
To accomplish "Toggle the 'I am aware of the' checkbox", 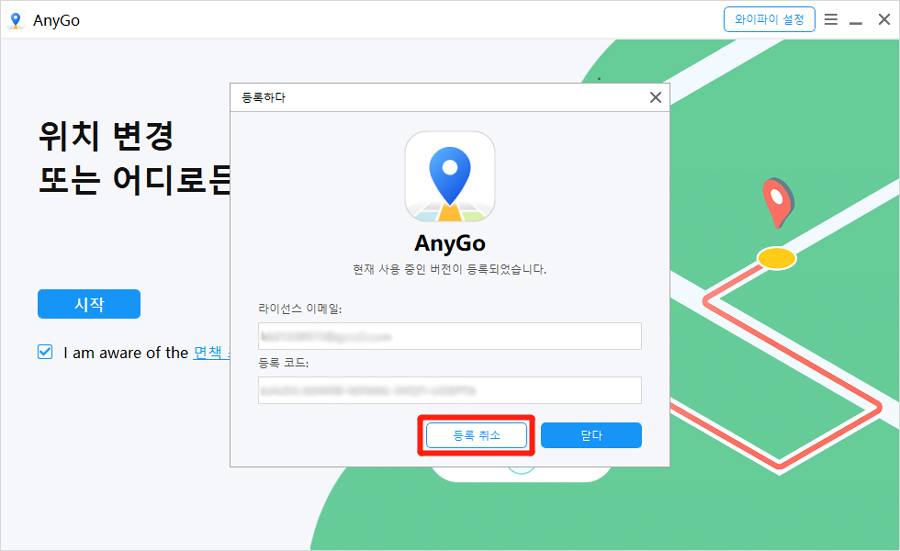I will point(45,352).
